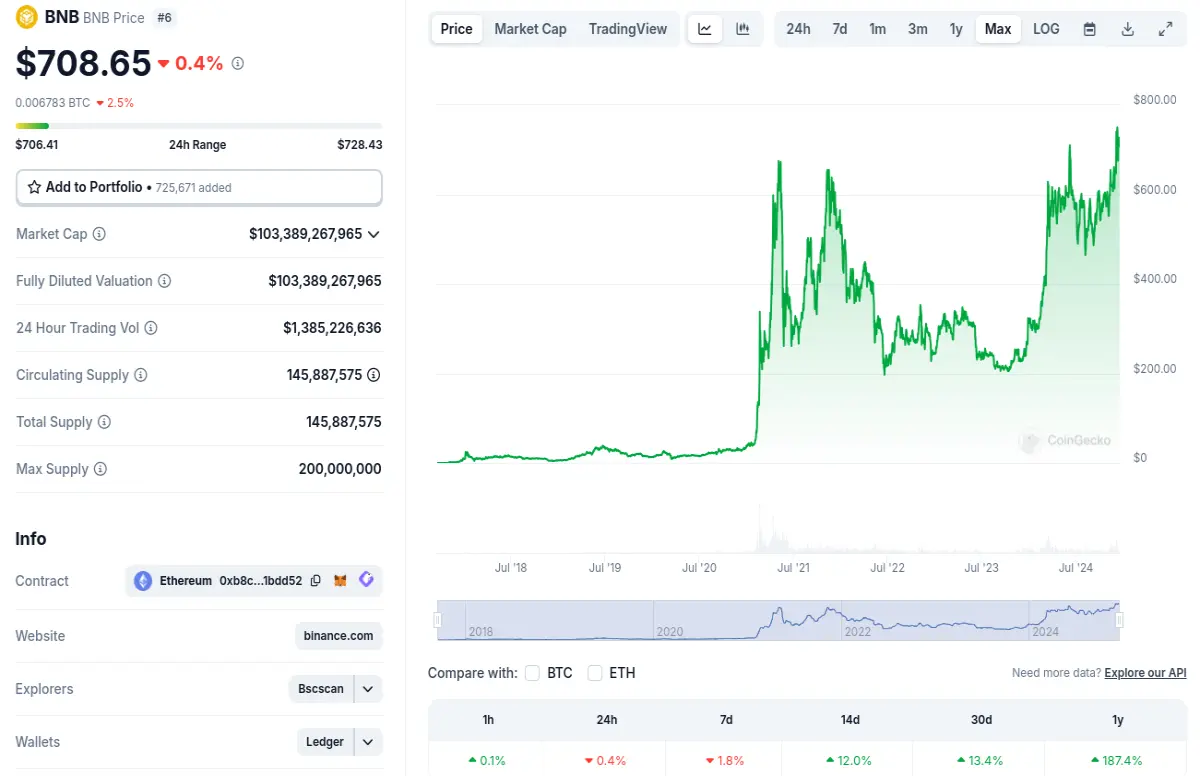Expand the Market Cap value chevron
This screenshot has width=1200, height=776.
(x=374, y=234)
